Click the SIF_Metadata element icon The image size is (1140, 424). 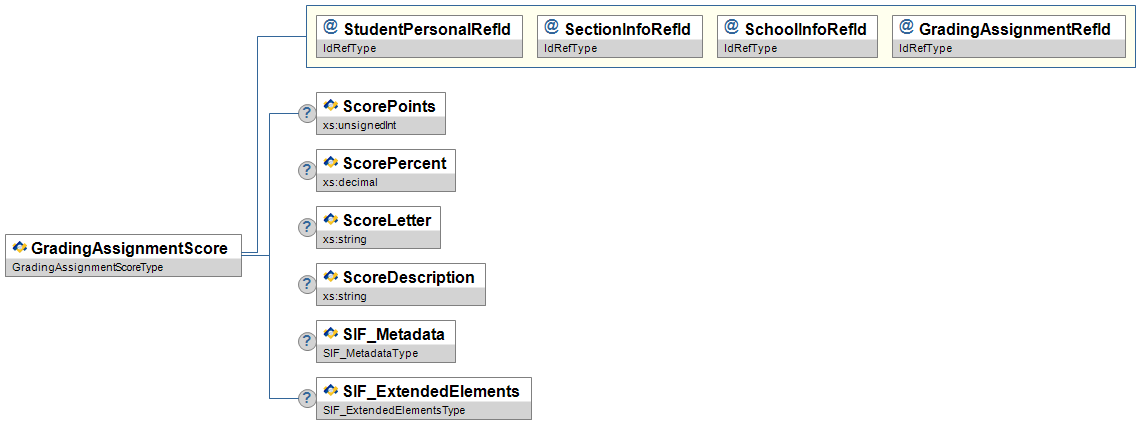coord(331,333)
